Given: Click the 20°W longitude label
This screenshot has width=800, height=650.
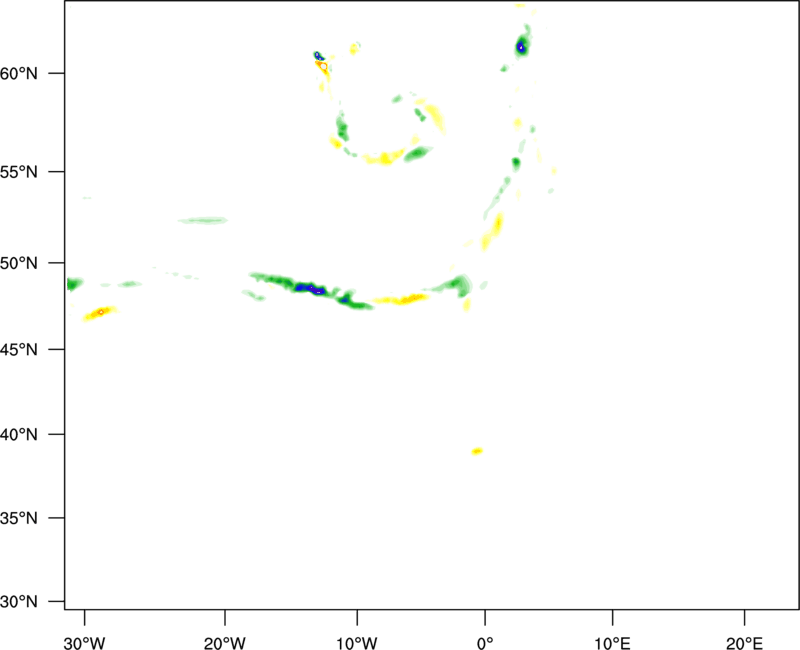Looking at the screenshot, I should point(224,643).
